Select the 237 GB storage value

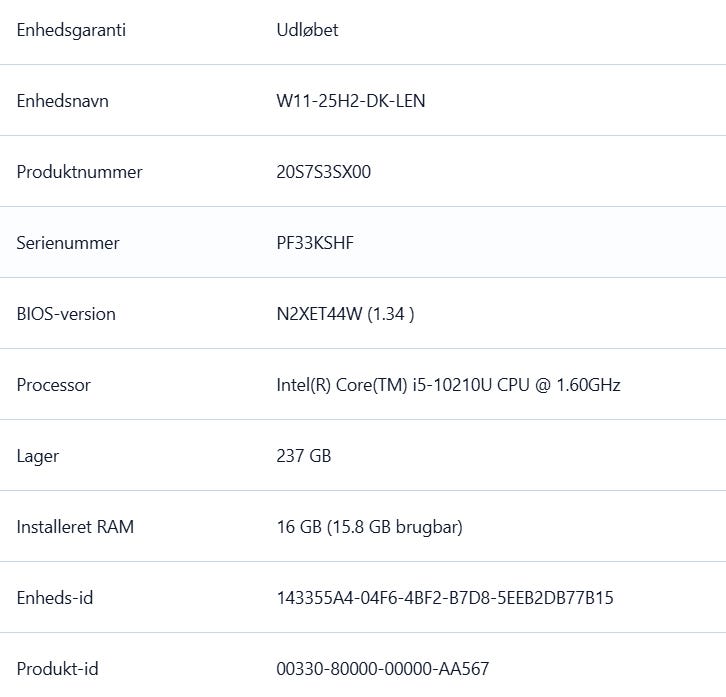(x=304, y=456)
